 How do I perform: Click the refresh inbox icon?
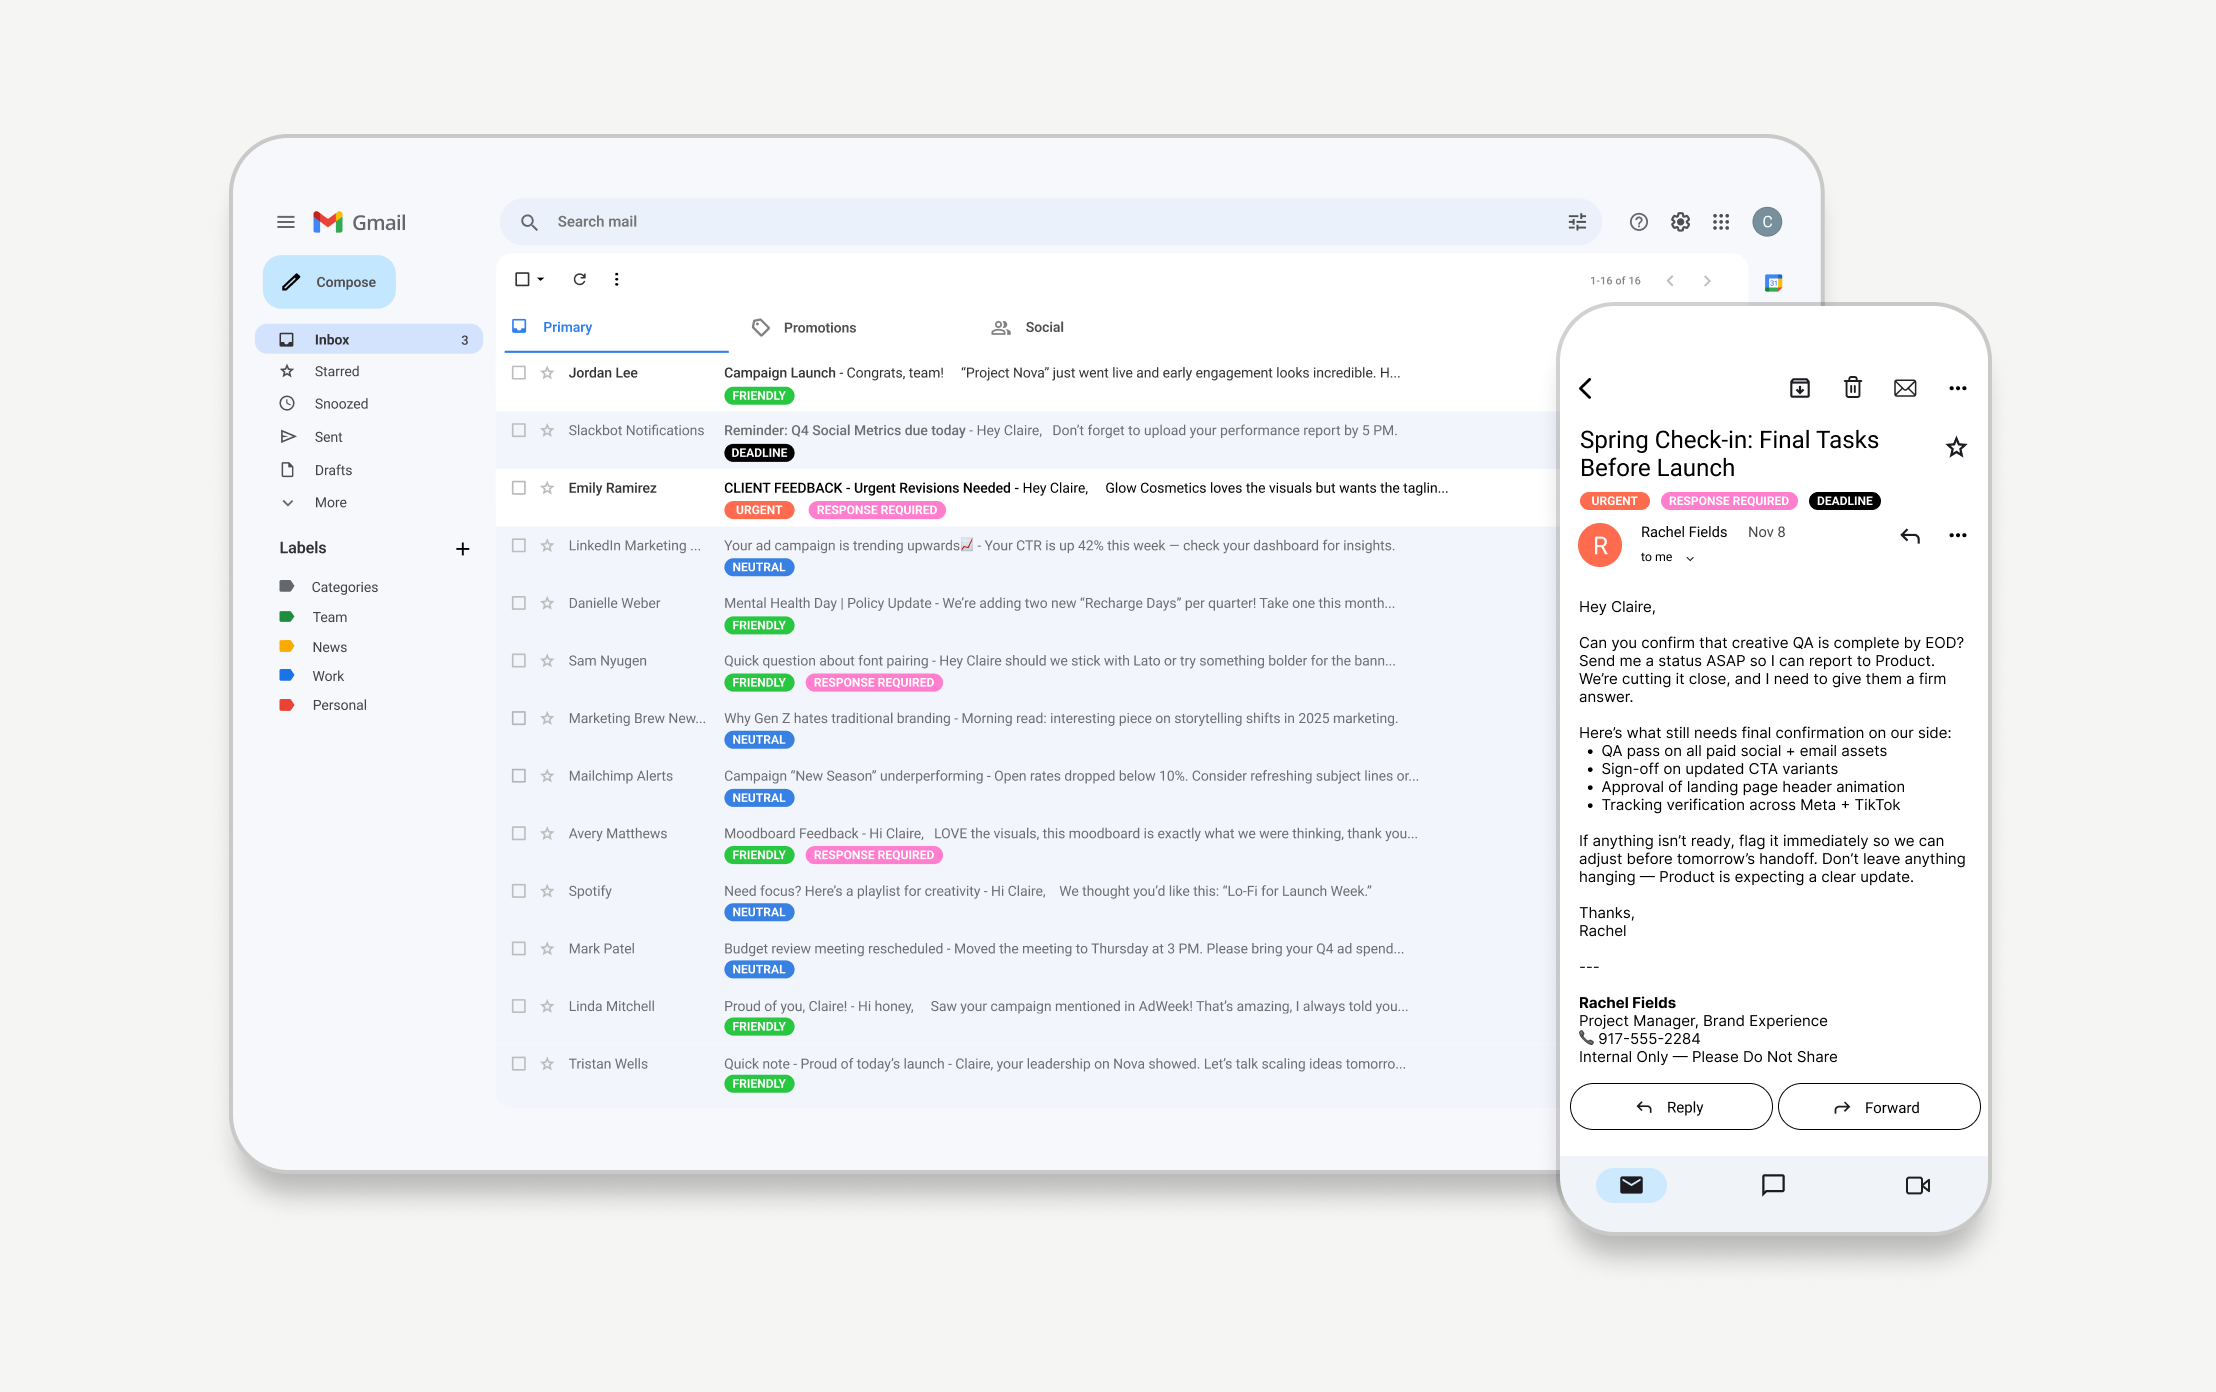579,280
